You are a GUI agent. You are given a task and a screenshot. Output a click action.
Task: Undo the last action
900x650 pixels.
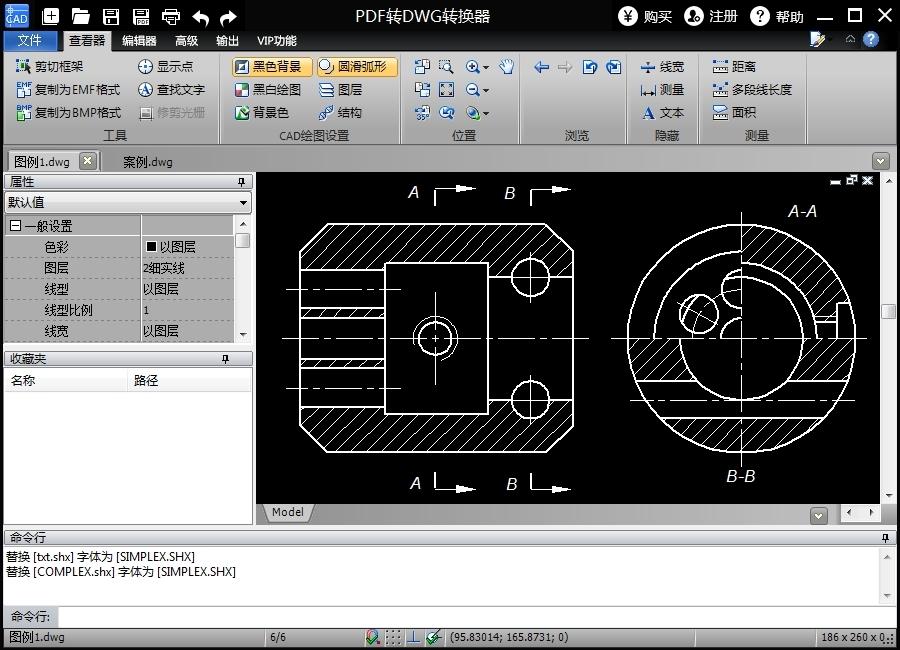[200, 18]
